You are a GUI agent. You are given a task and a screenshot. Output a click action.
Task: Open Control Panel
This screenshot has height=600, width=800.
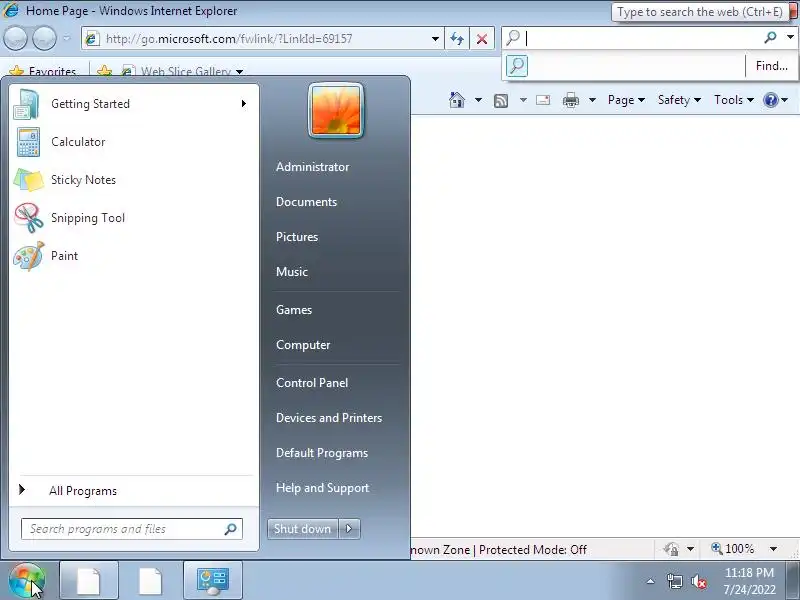312,383
